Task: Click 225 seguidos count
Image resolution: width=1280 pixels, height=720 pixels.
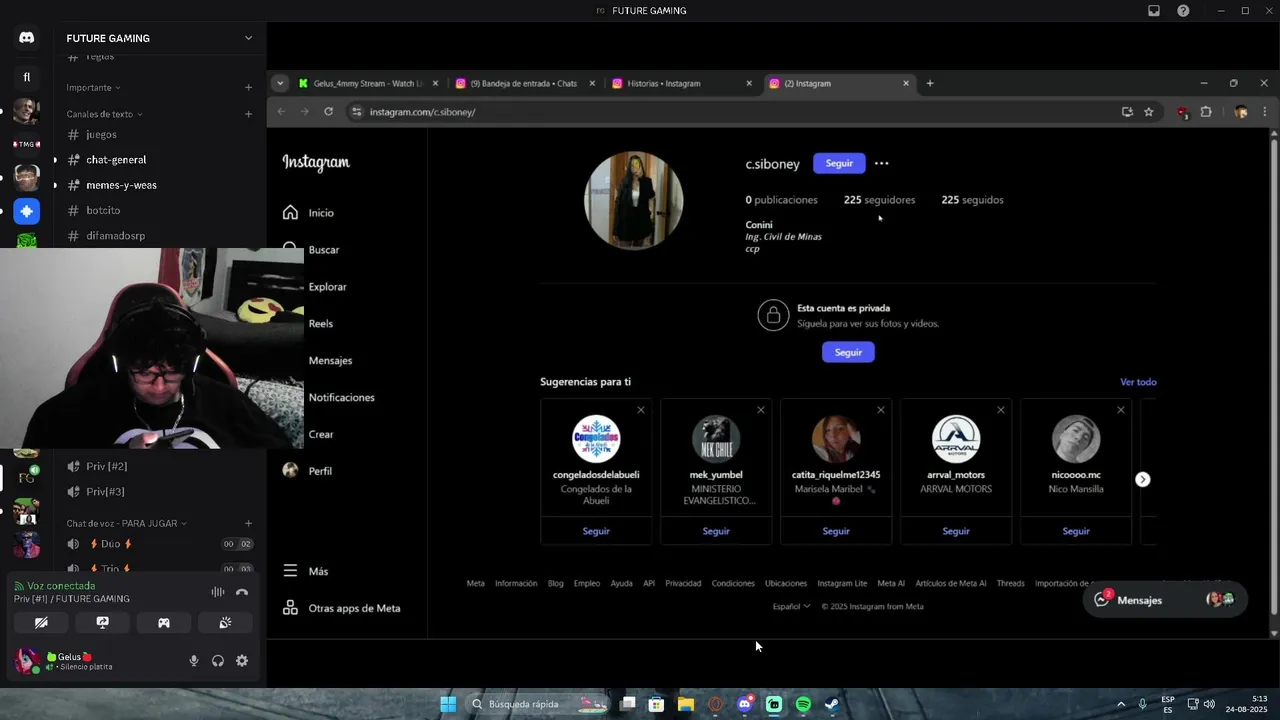Action: (x=972, y=200)
